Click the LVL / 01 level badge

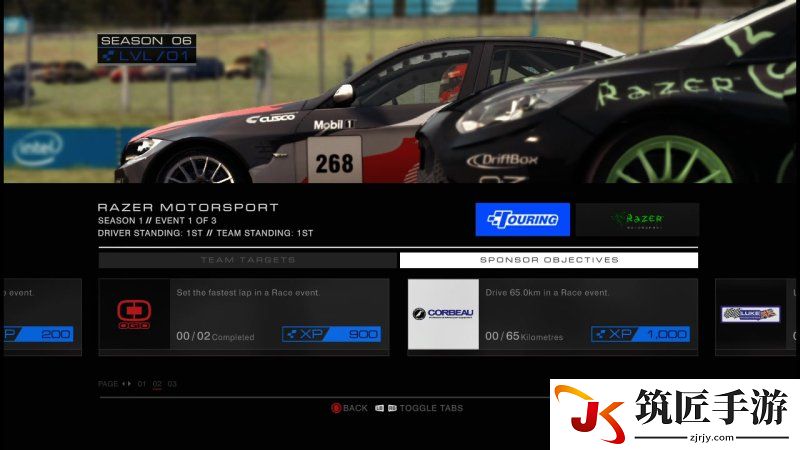pos(146,56)
